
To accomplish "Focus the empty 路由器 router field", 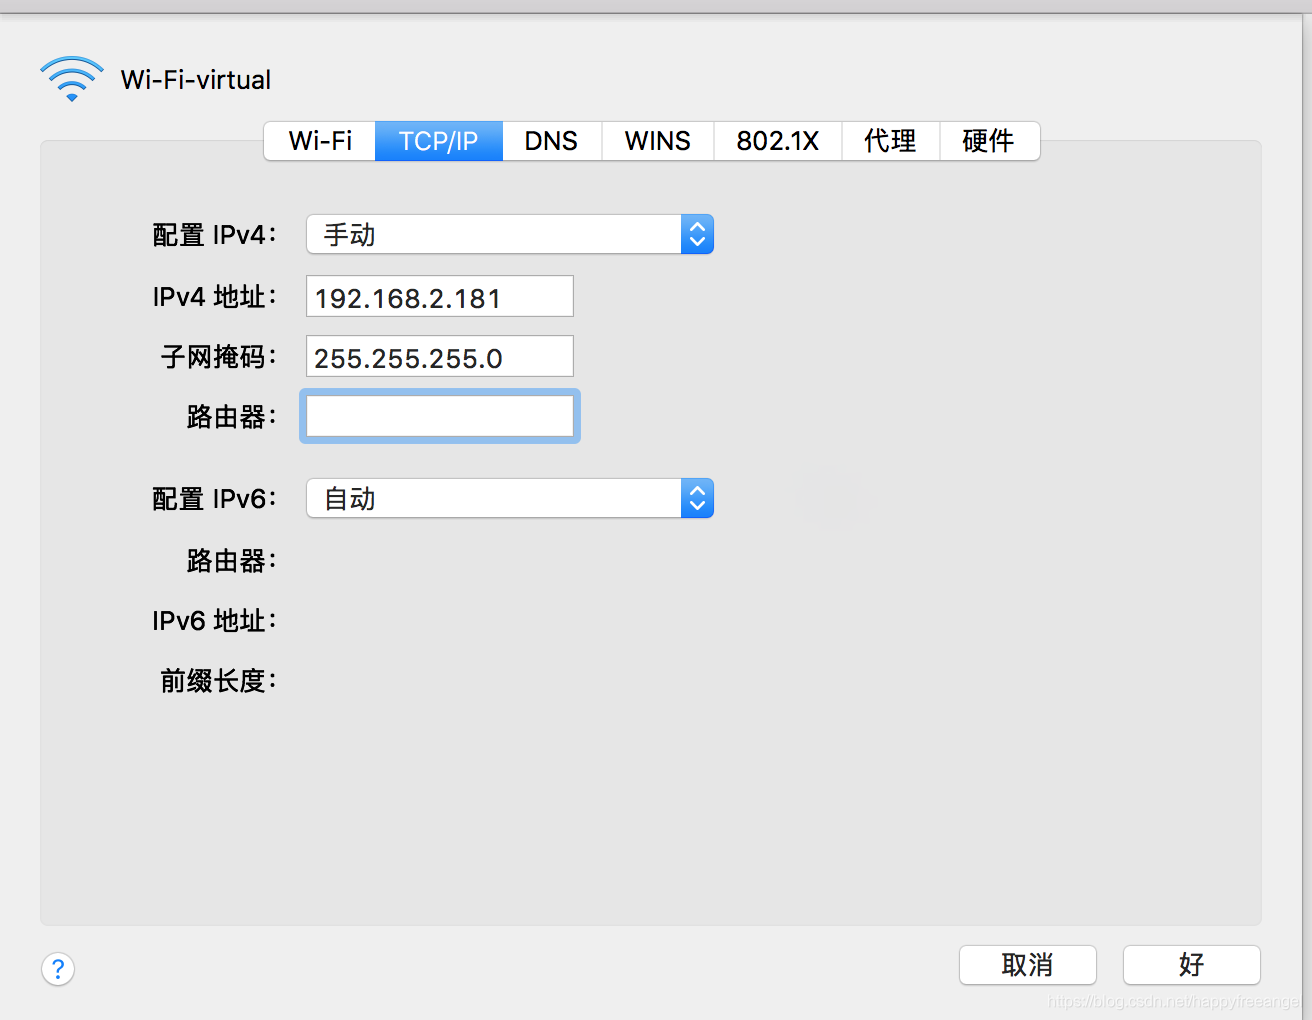I will coord(440,416).
